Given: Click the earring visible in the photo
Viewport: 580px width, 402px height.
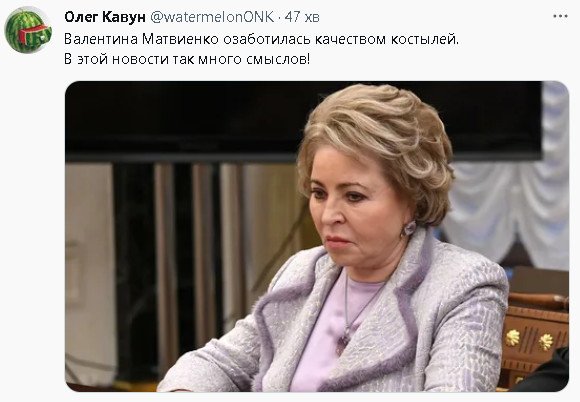Looking at the screenshot, I should 409,228.
